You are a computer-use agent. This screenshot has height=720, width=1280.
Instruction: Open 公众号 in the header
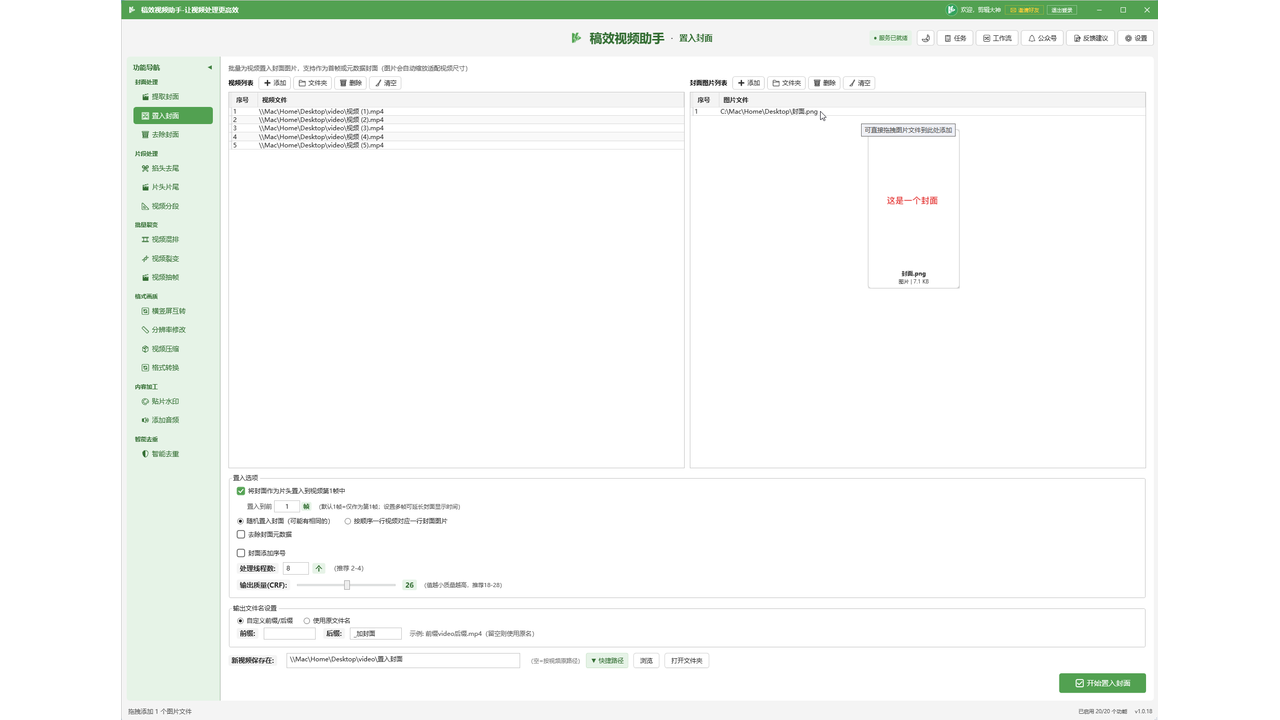click(x=1043, y=38)
